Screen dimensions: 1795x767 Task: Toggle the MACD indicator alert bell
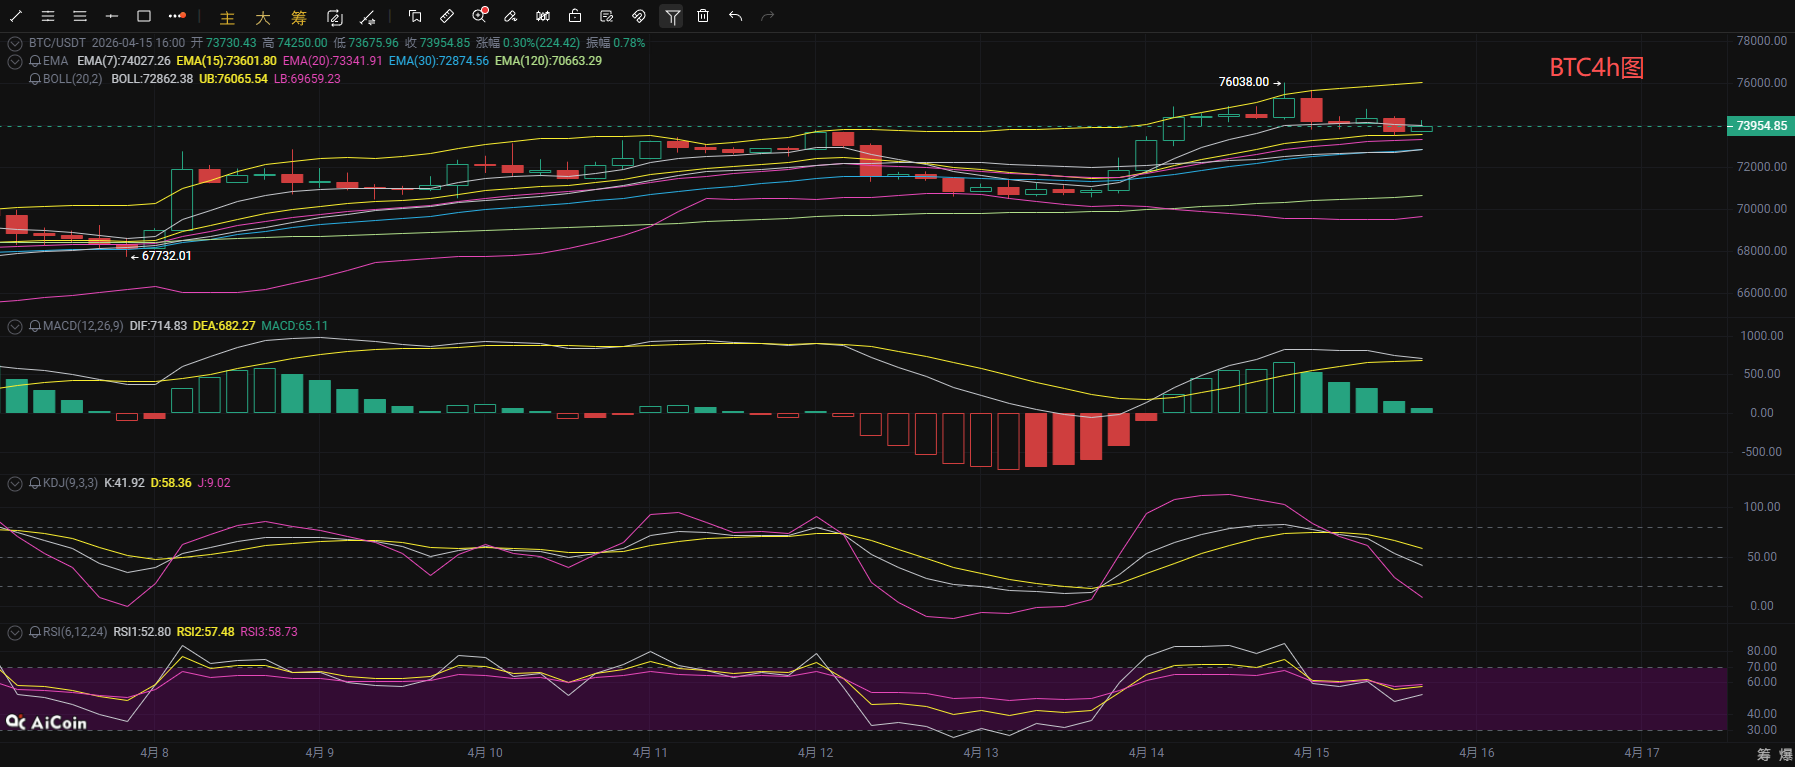[35, 326]
